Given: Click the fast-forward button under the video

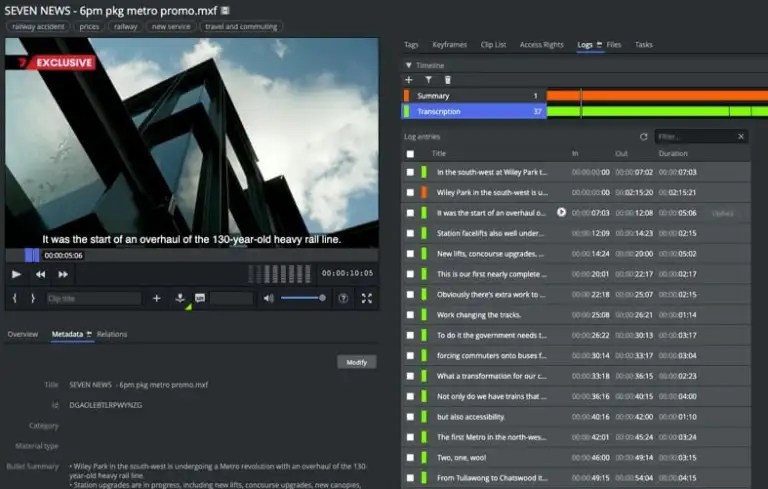Looking at the screenshot, I should 63,274.
